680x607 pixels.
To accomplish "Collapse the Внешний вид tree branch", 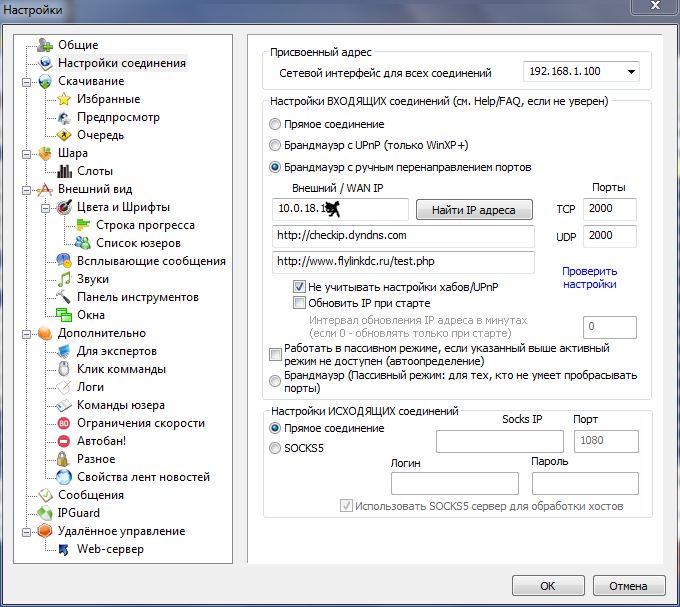I will click(26, 189).
